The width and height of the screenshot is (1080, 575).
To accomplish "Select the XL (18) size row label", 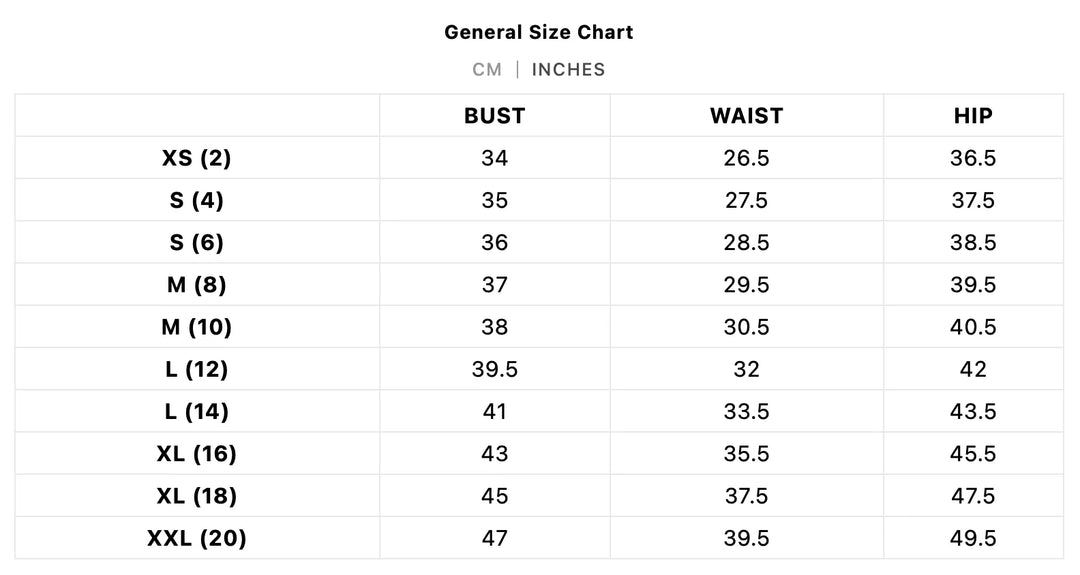I will tap(196, 496).
